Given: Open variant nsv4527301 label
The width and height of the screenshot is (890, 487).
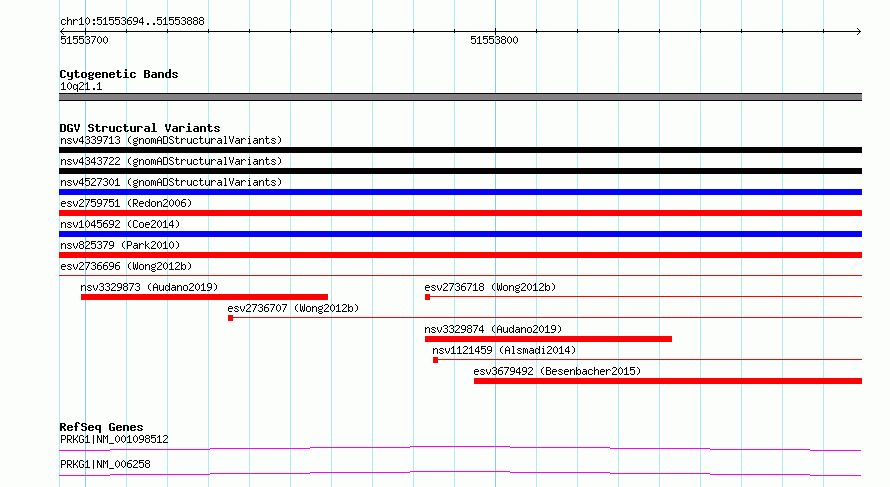Looking at the screenshot, I should tap(171, 182).
